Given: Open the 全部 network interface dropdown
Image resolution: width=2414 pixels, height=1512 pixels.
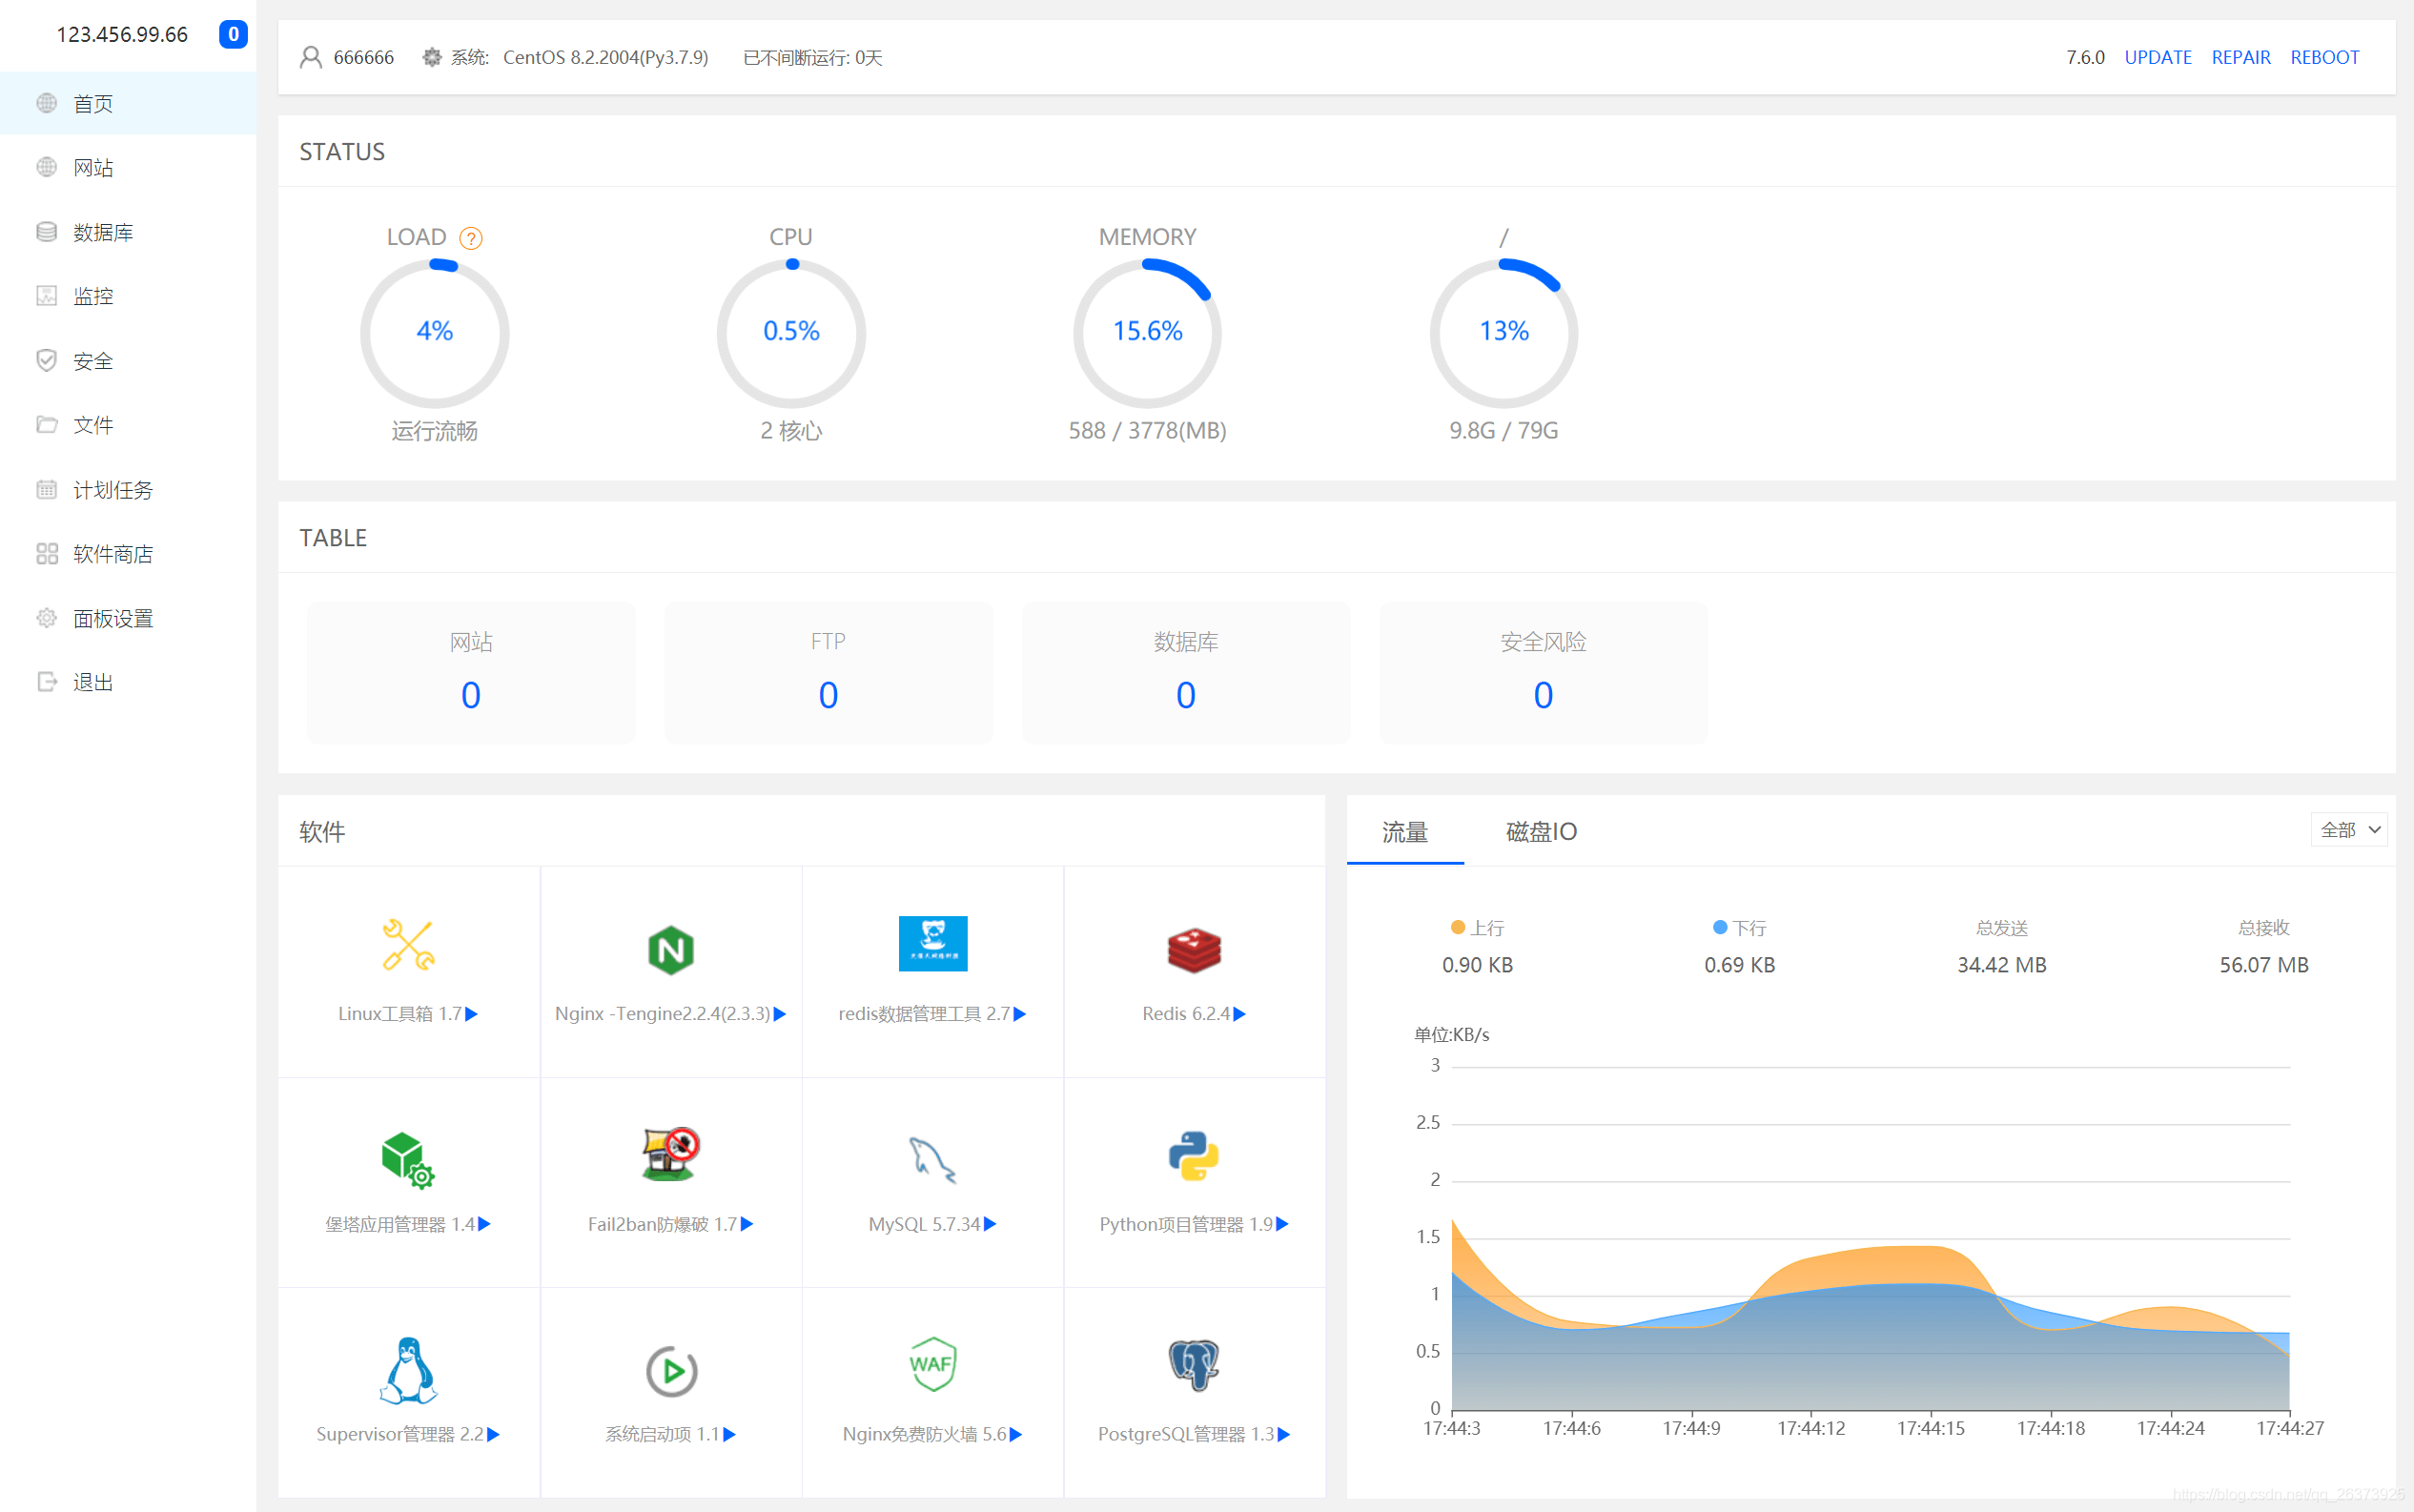Looking at the screenshot, I should [2348, 830].
